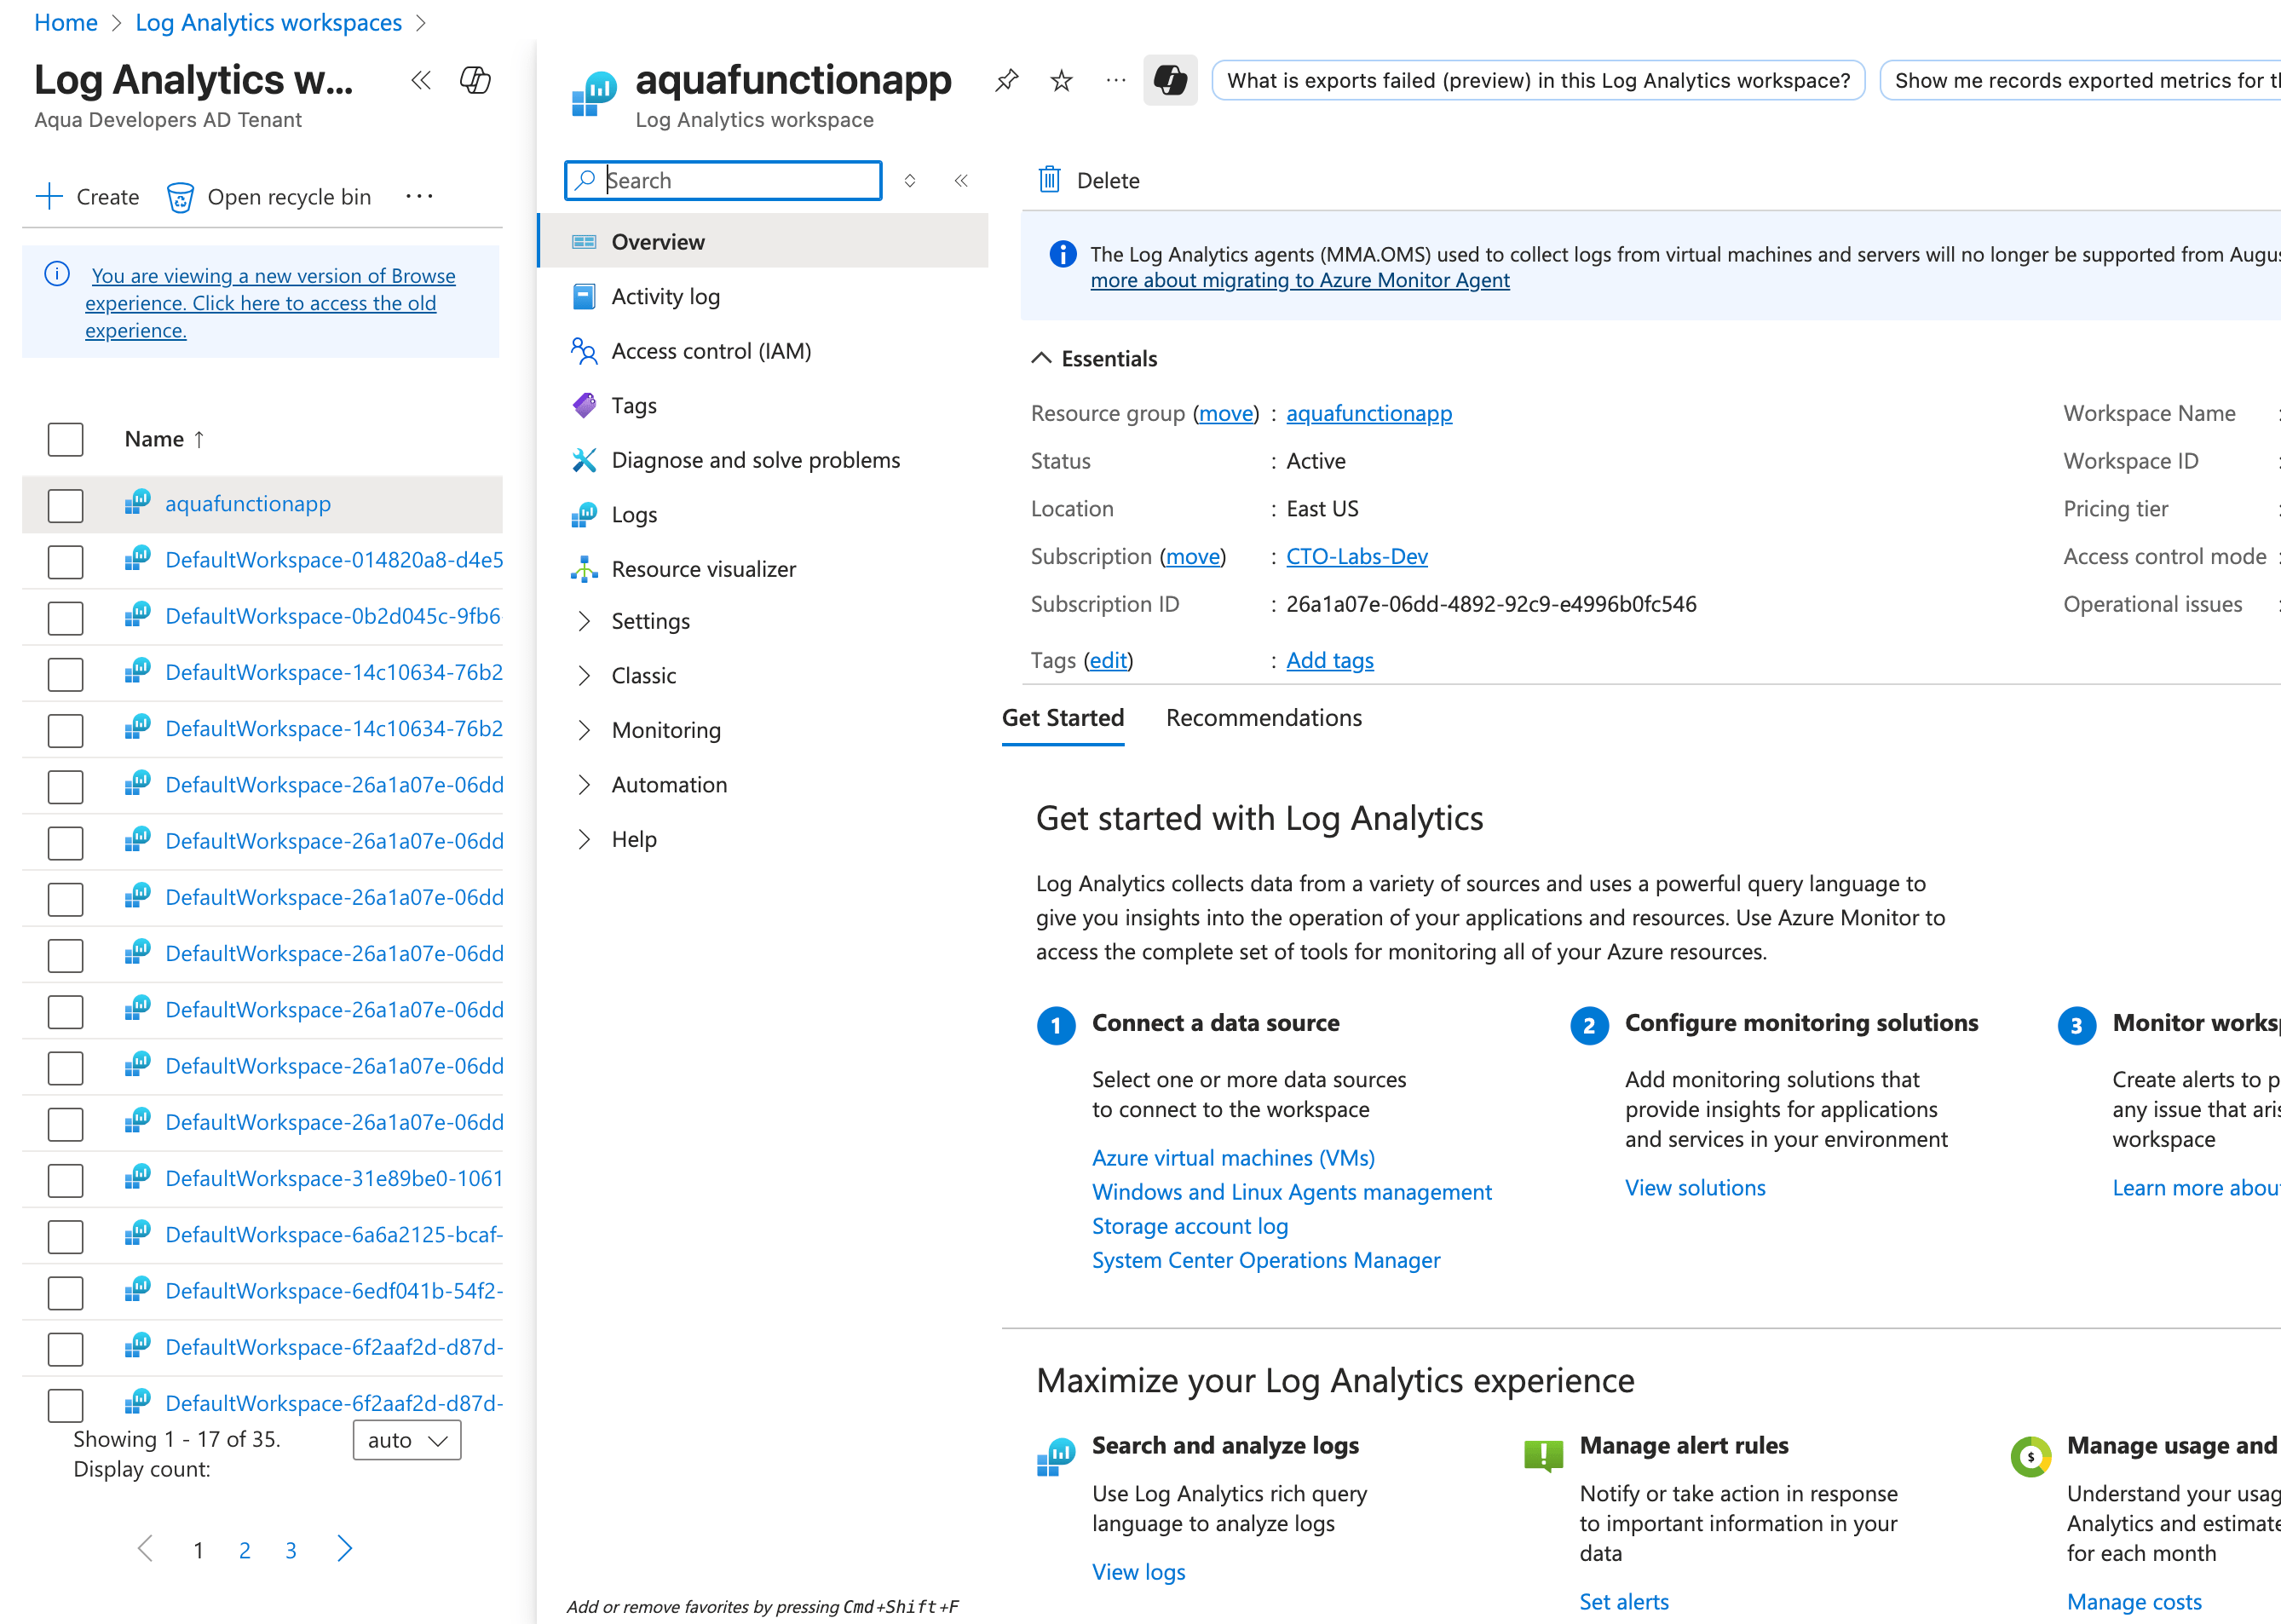Click the View solutions link
Image resolution: width=2281 pixels, height=1624 pixels.
(1695, 1187)
